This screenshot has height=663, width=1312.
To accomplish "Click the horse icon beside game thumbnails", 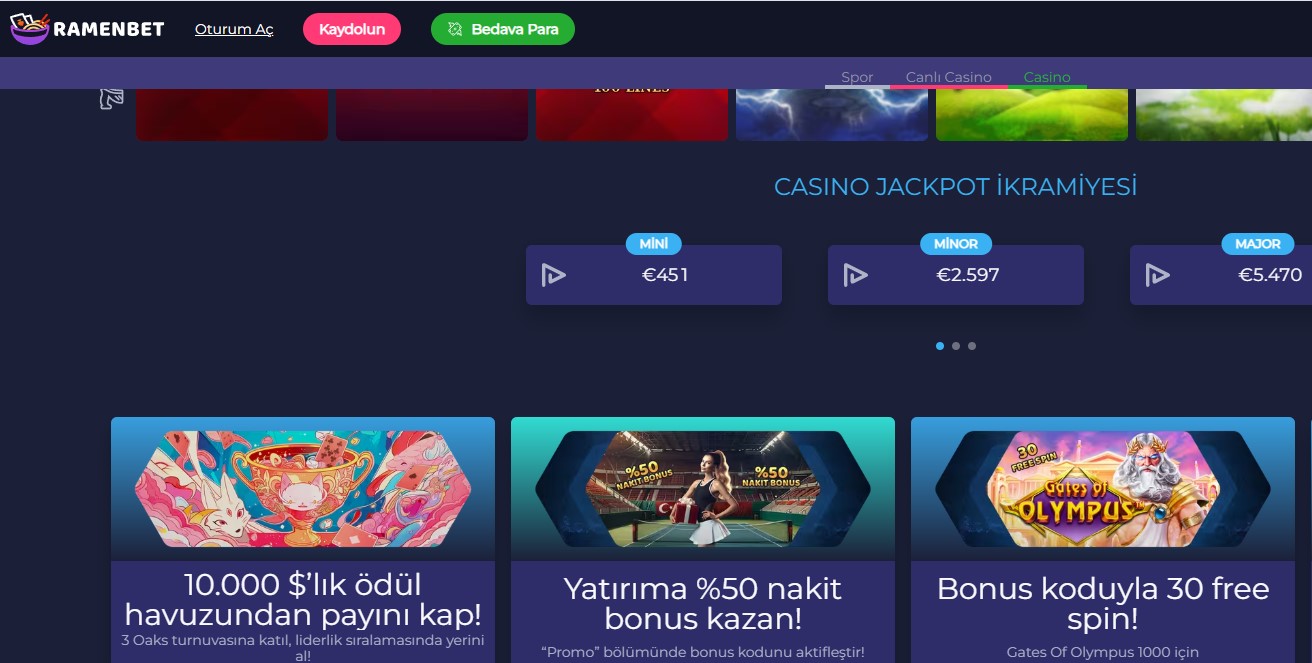I will [x=111, y=98].
